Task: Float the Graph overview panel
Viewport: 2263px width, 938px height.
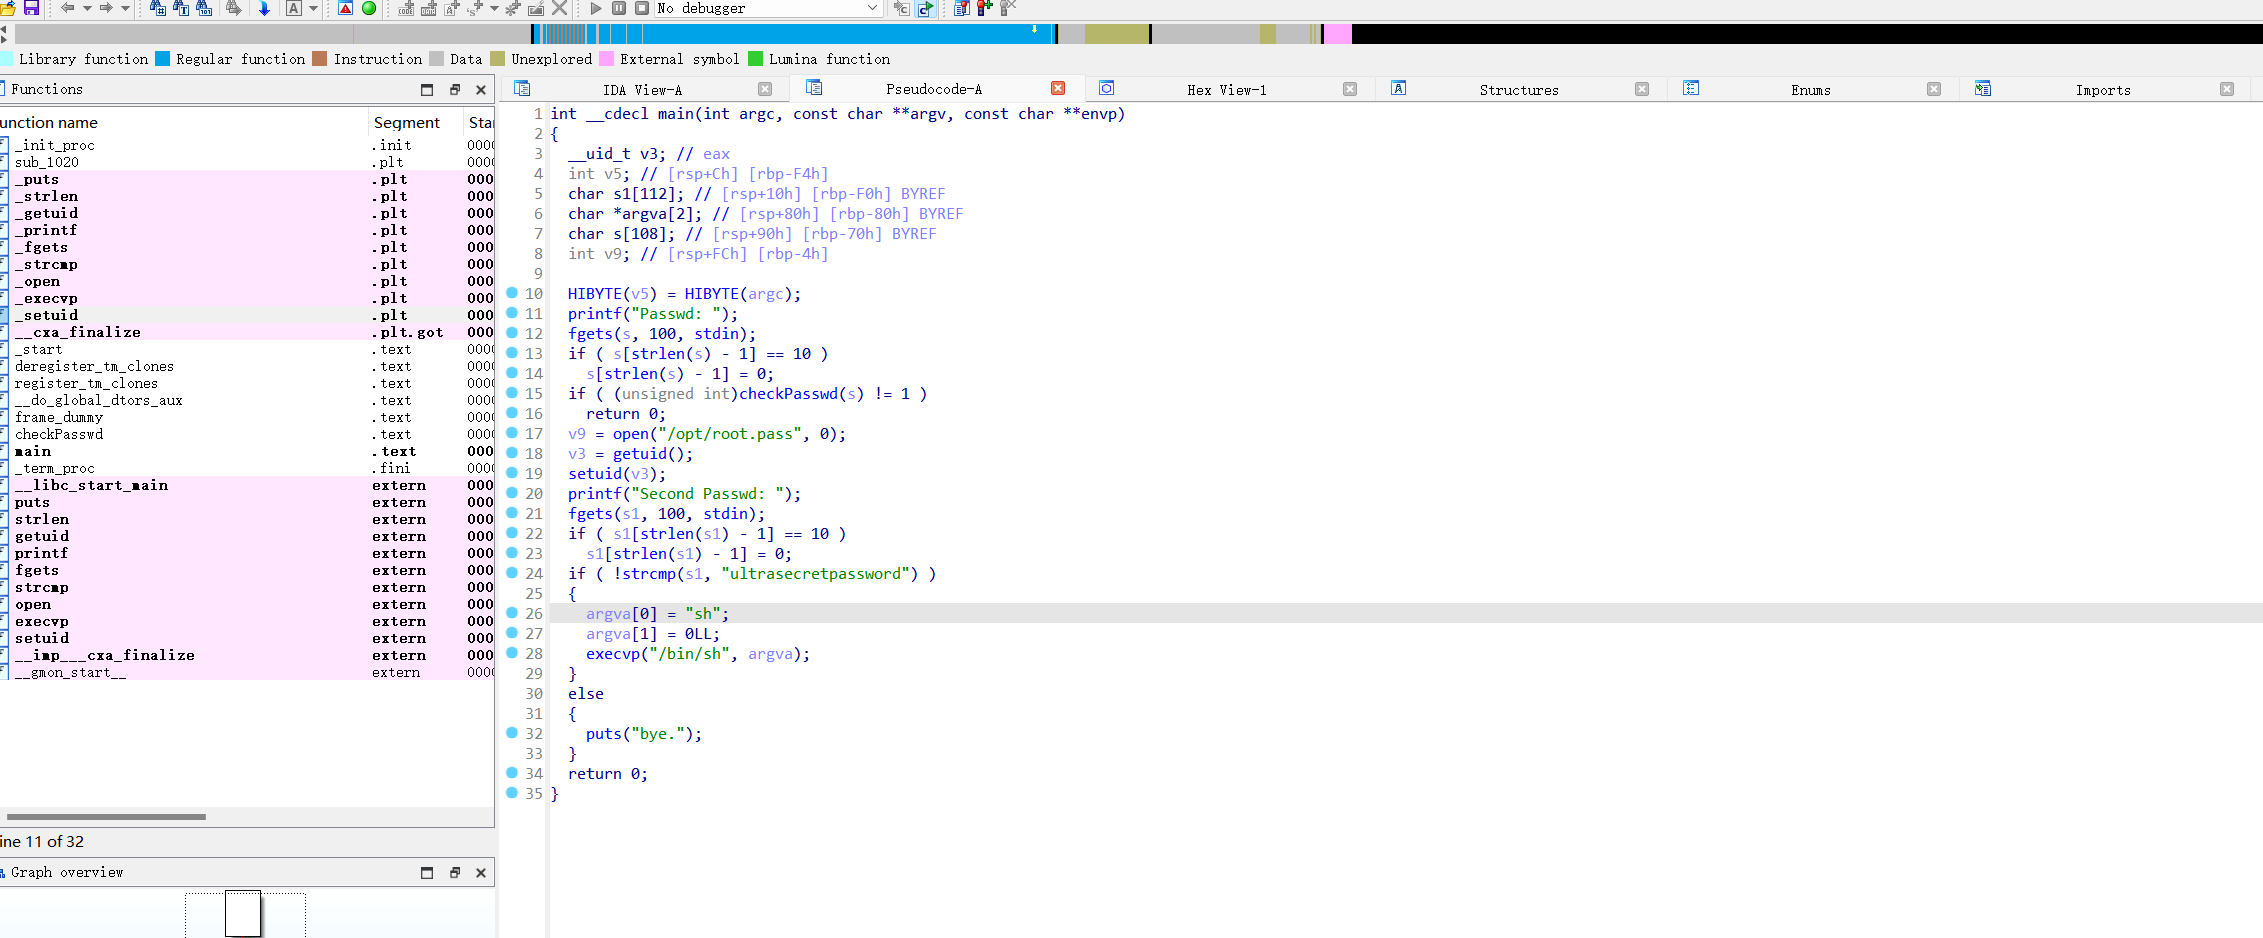Action: (455, 872)
